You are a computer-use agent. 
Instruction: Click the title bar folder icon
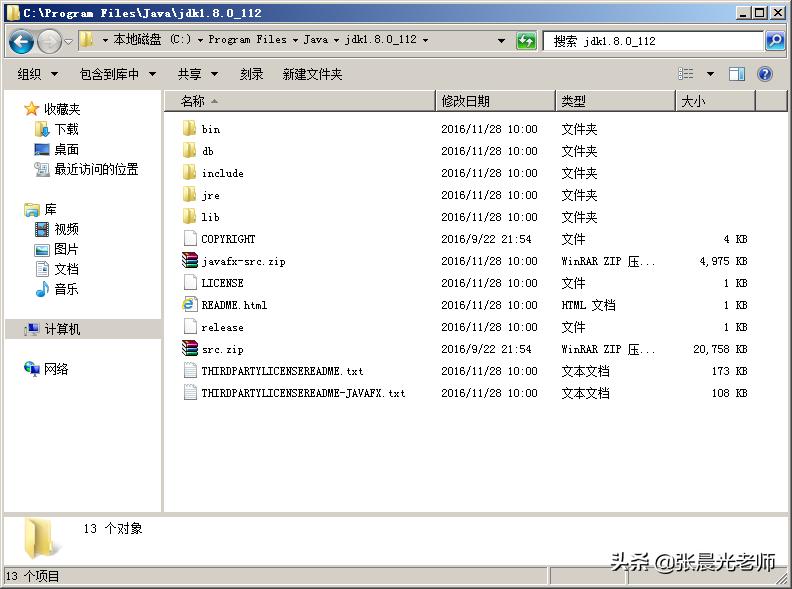click(13, 13)
